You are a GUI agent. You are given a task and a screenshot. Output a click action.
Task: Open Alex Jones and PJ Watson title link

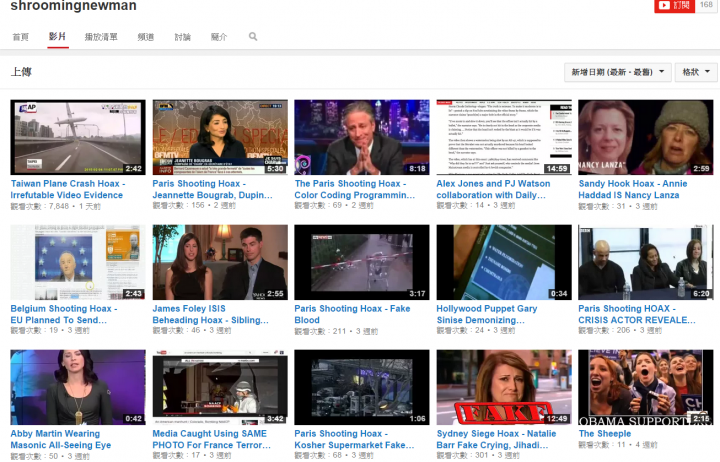493,189
